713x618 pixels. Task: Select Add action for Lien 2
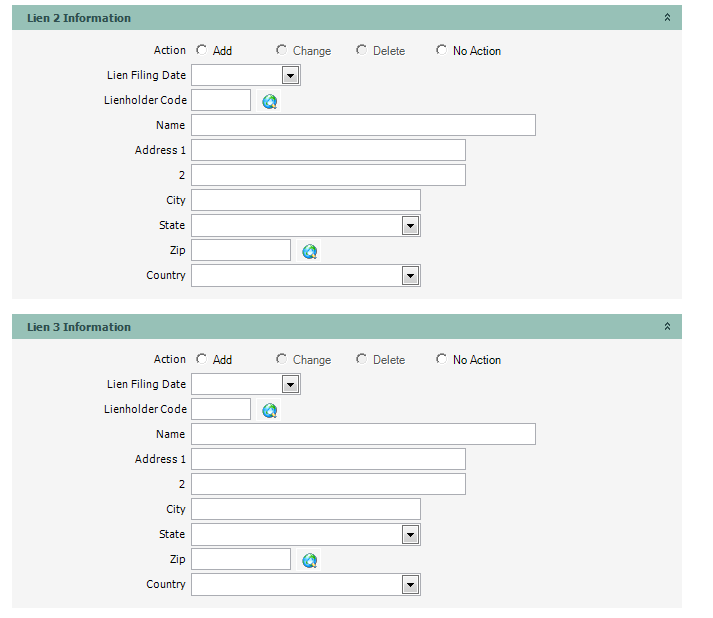tap(201, 50)
